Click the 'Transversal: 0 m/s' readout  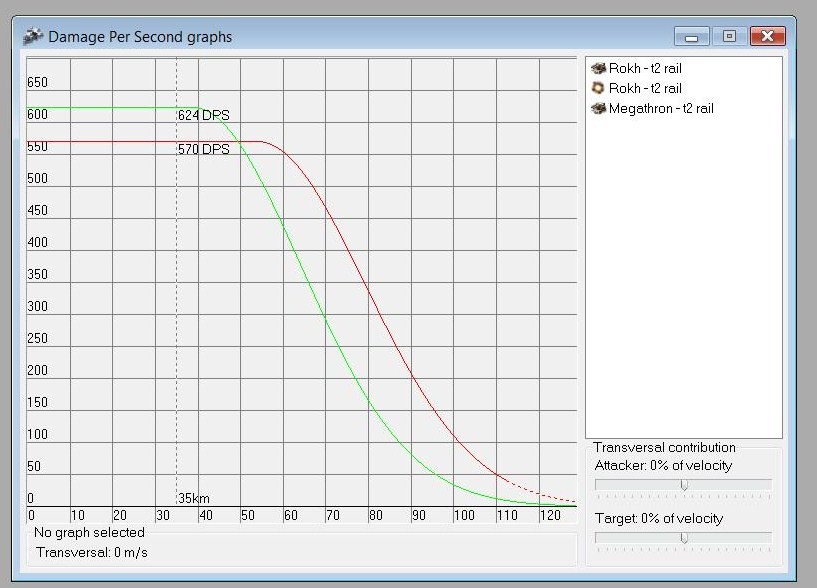click(x=92, y=552)
